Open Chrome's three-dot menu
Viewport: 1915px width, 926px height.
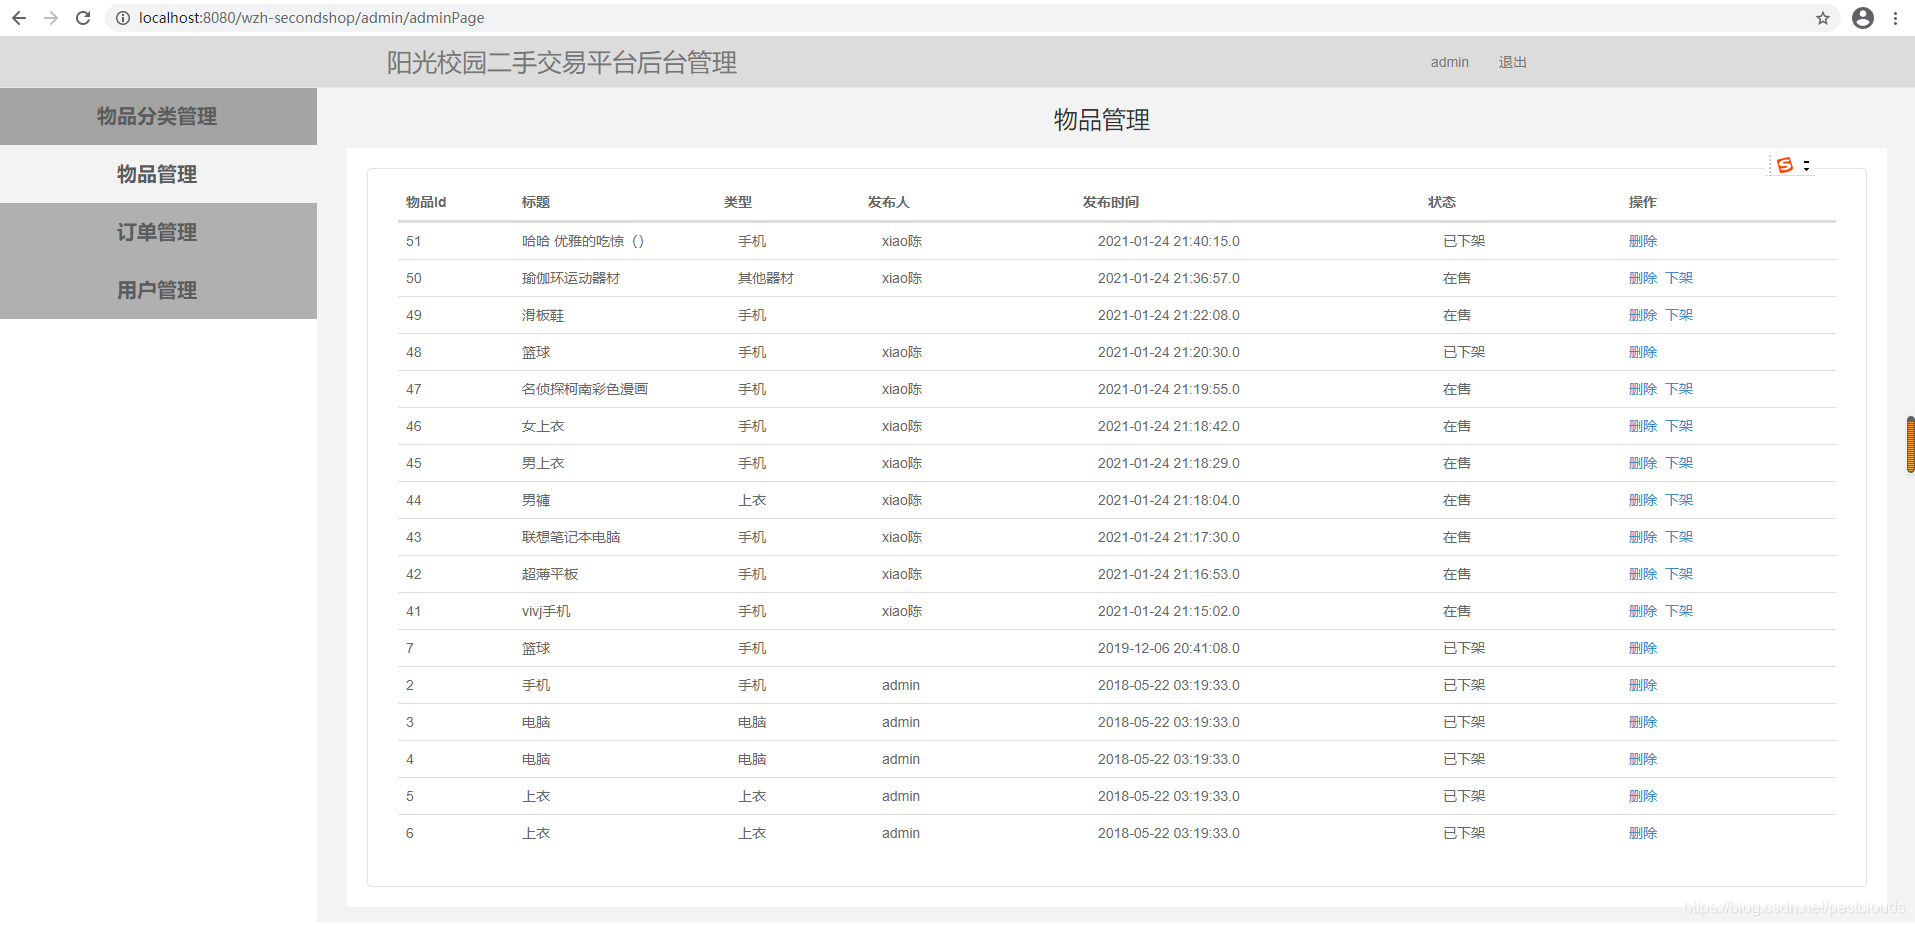[x=1896, y=17]
